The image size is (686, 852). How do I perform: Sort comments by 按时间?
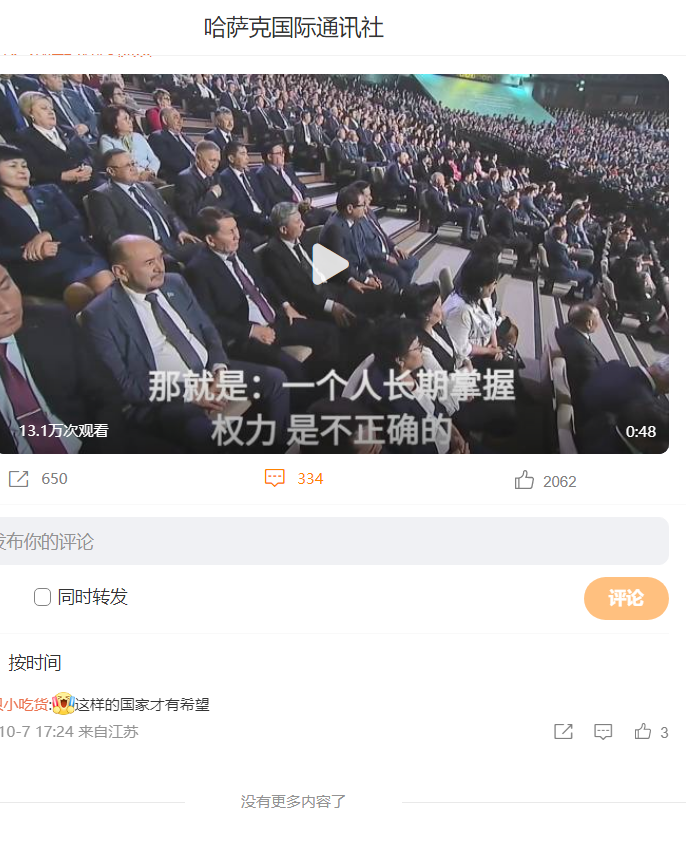35,662
